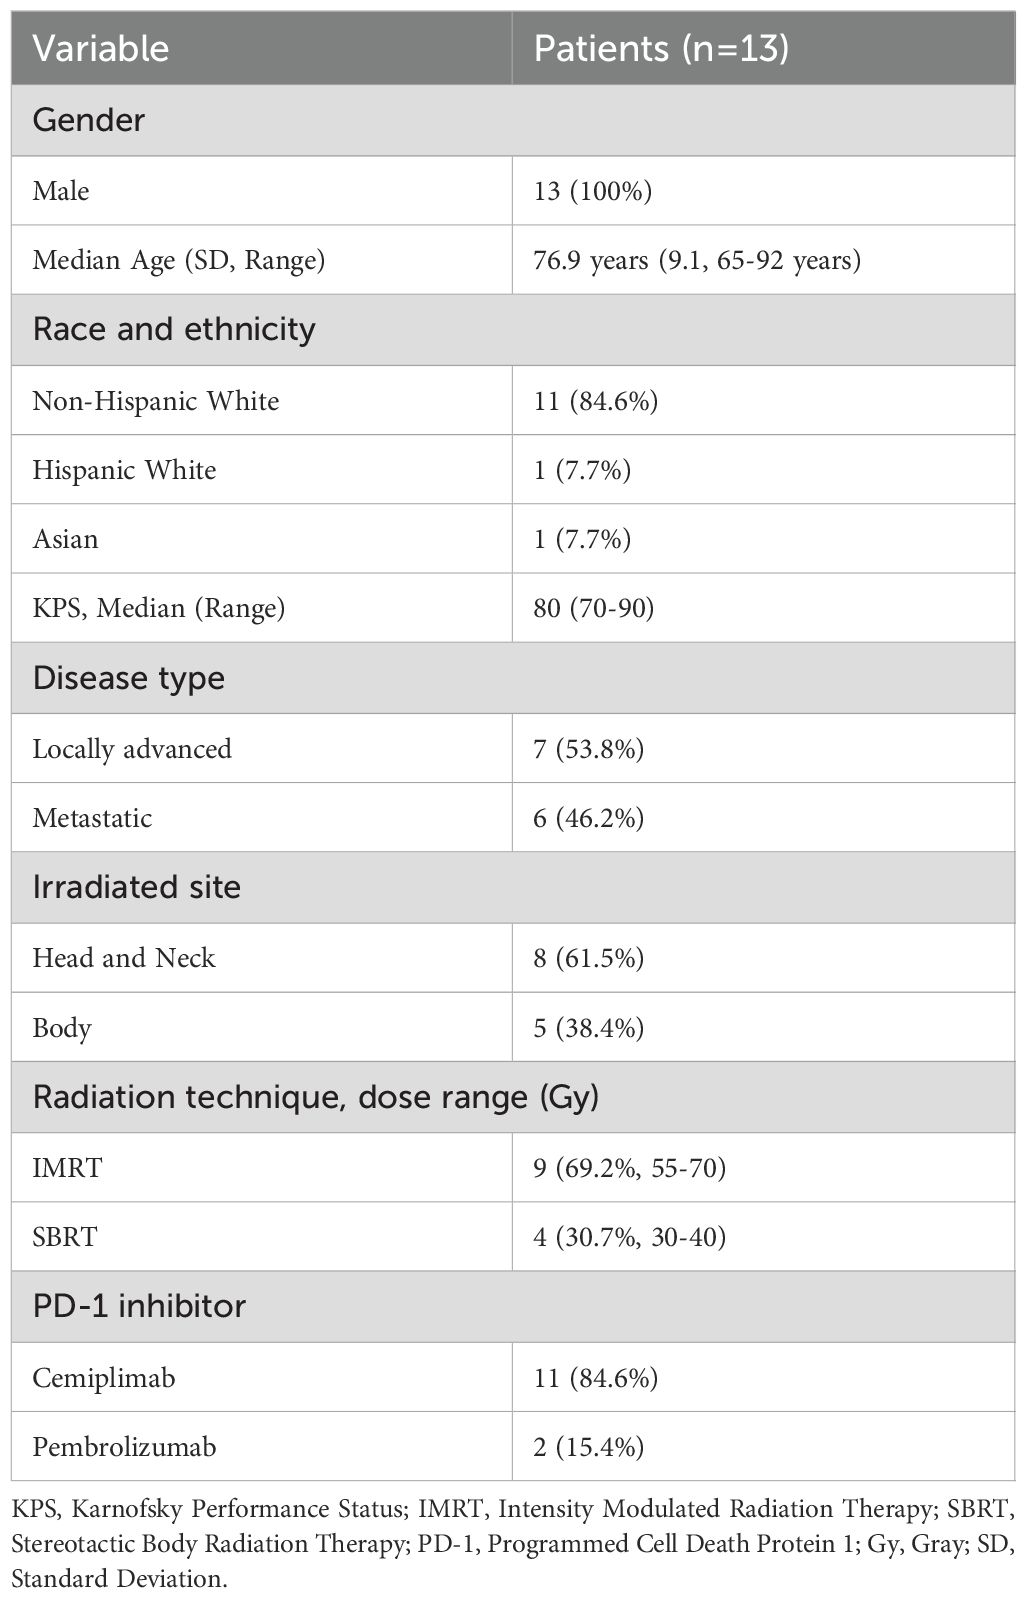Select the Cemiplimab row label
Image resolution: width=1027 pixels, height=1598 pixels.
click(104, 1377)
